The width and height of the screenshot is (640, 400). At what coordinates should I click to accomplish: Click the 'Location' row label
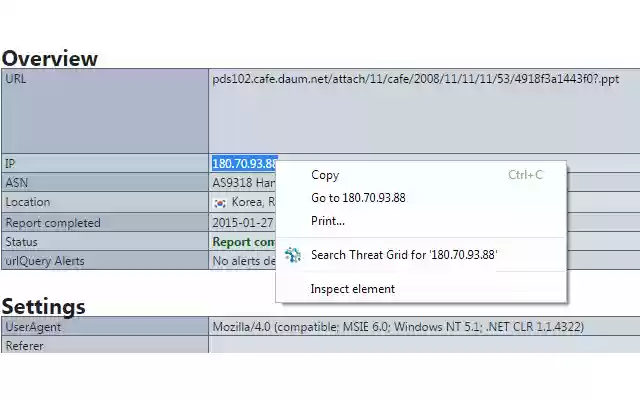(27, 202)
